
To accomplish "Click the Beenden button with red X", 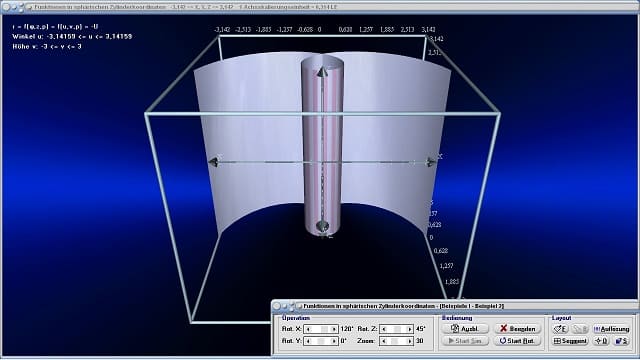I will point(517,329).
